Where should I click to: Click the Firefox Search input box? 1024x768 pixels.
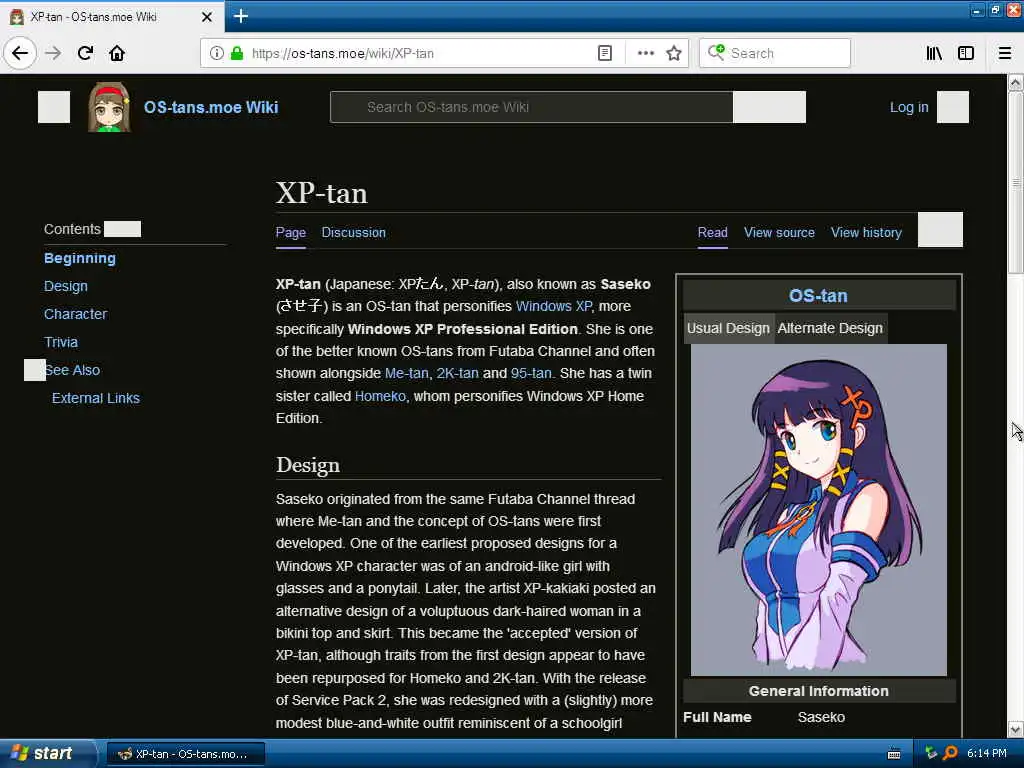775,53
